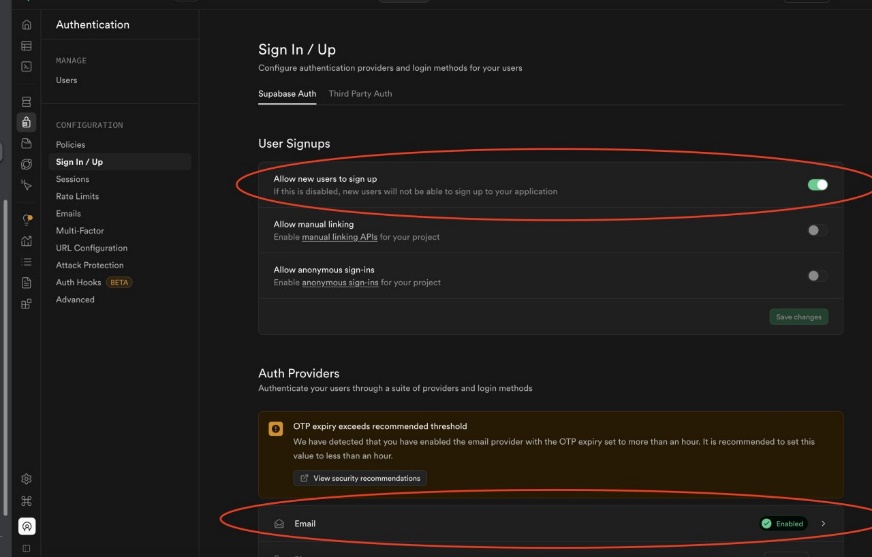Enable the Allow anonymous sign-ins toggle

click(817, 276)
